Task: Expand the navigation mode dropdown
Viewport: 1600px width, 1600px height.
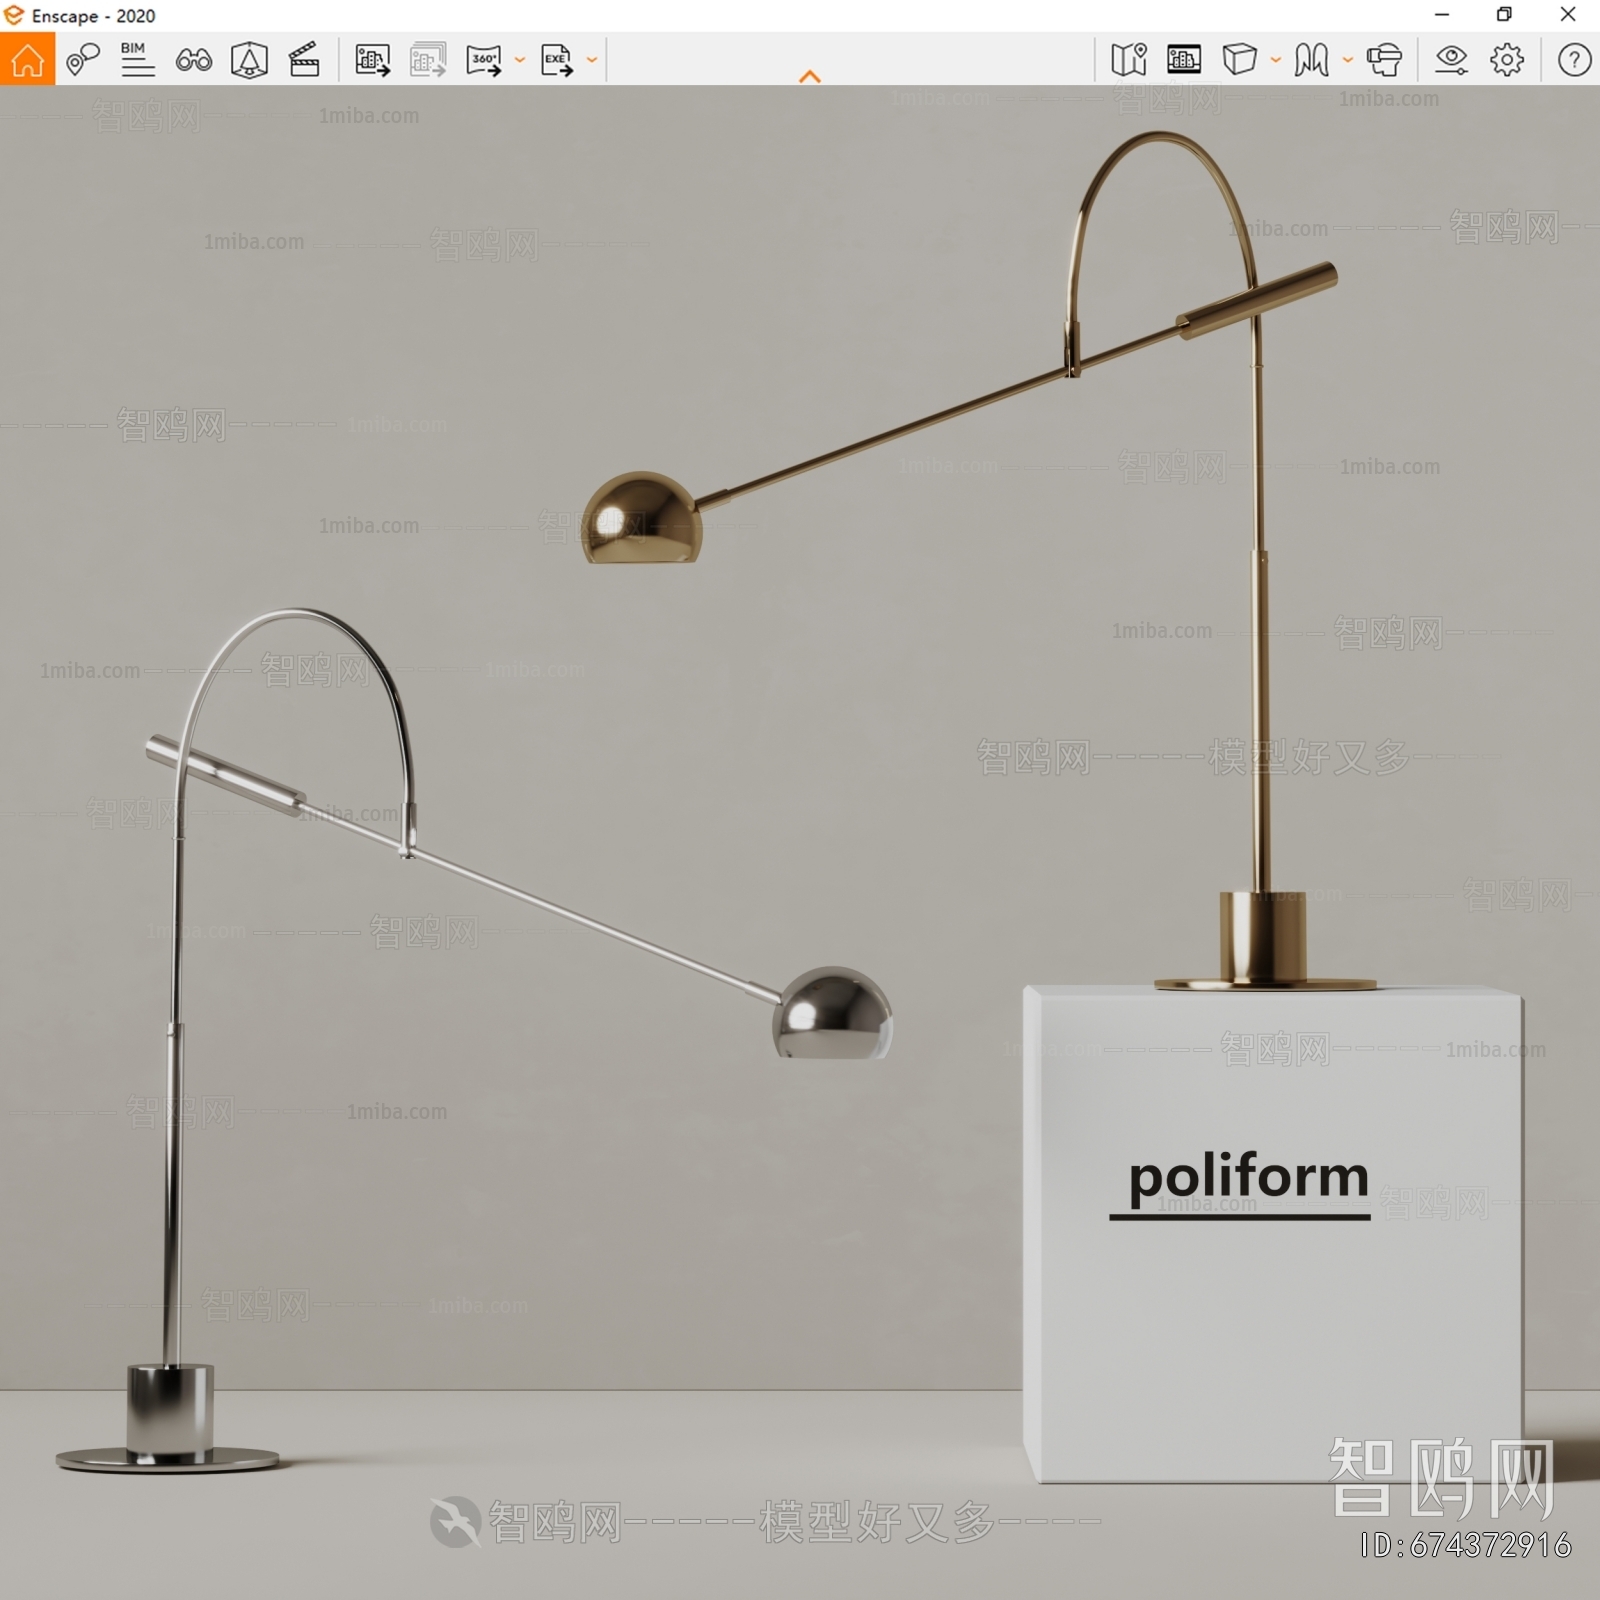Action: [1347, 60]
